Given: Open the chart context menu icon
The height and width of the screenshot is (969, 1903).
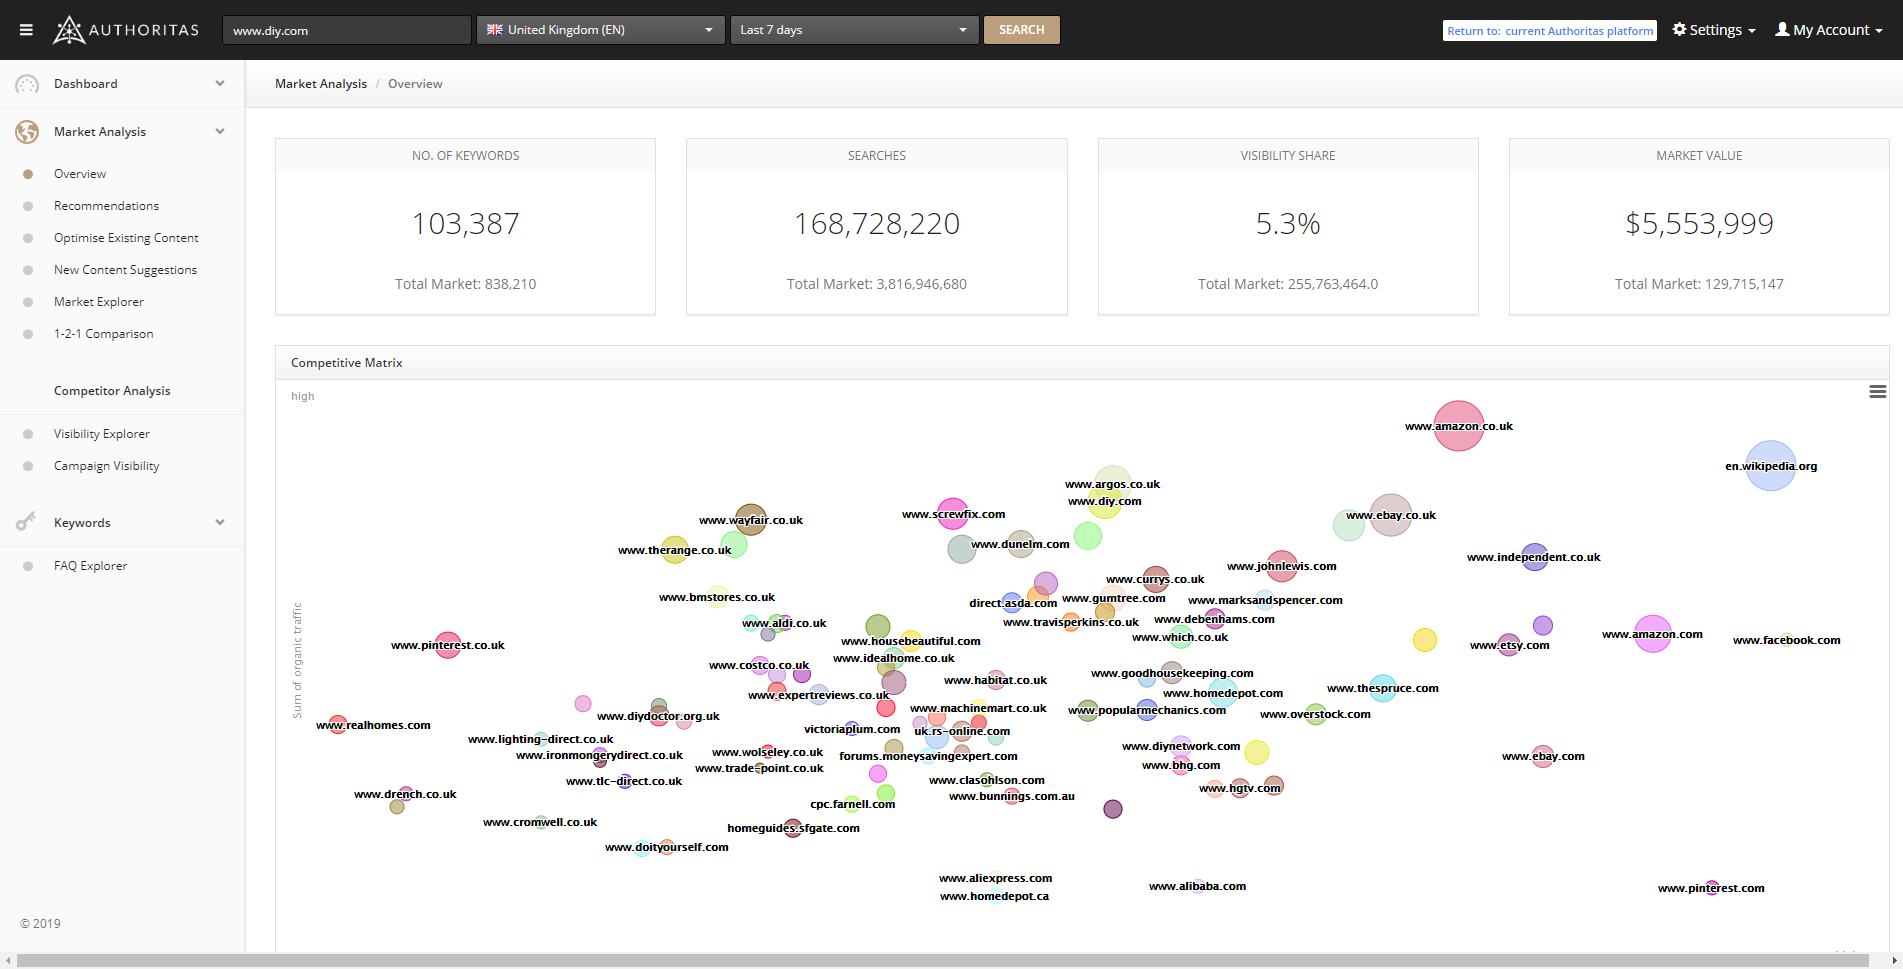Looking at the screenshot, I should coord(1877,392).
